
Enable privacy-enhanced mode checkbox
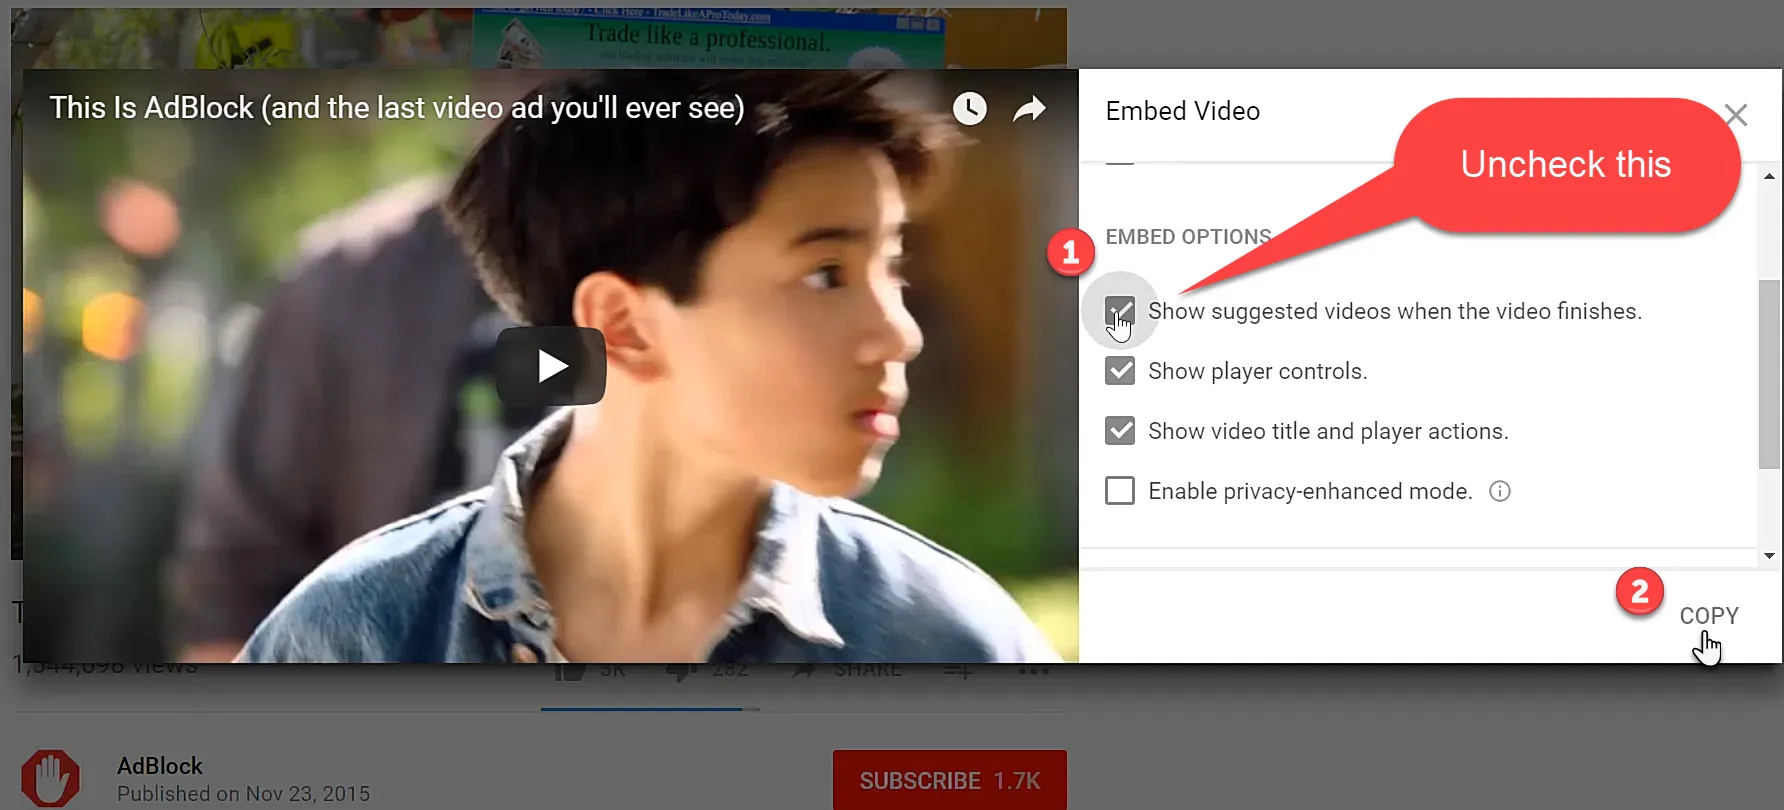[1120, 491]
